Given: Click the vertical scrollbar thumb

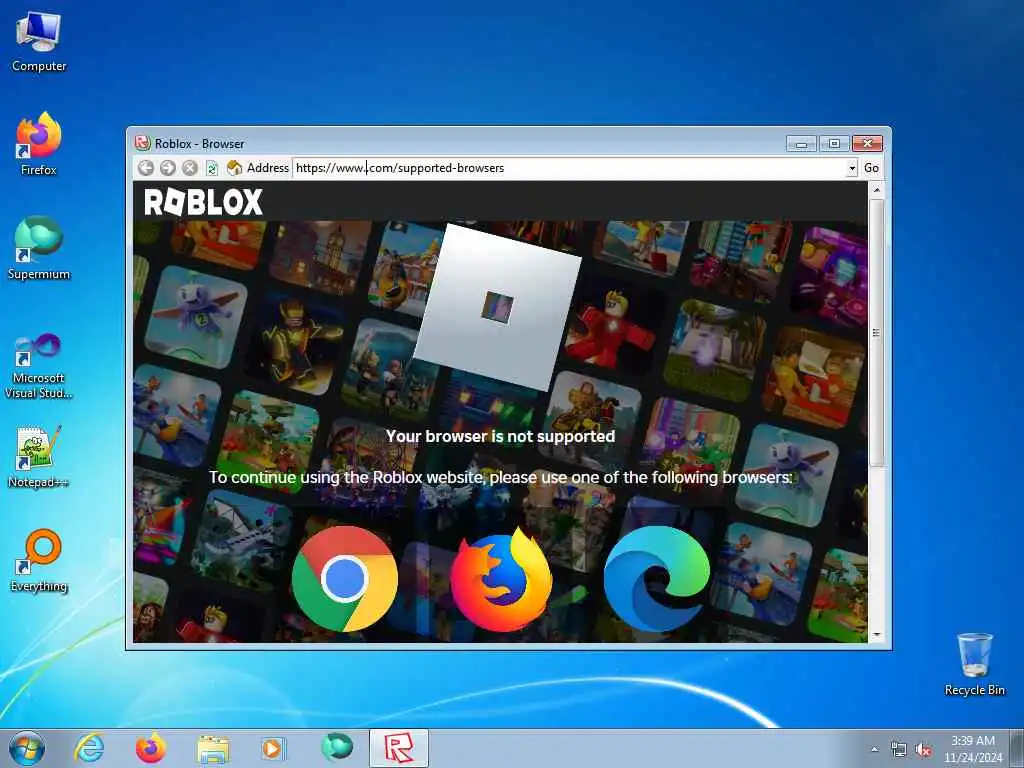Looking at the screenshot, I should coord(876,333).
